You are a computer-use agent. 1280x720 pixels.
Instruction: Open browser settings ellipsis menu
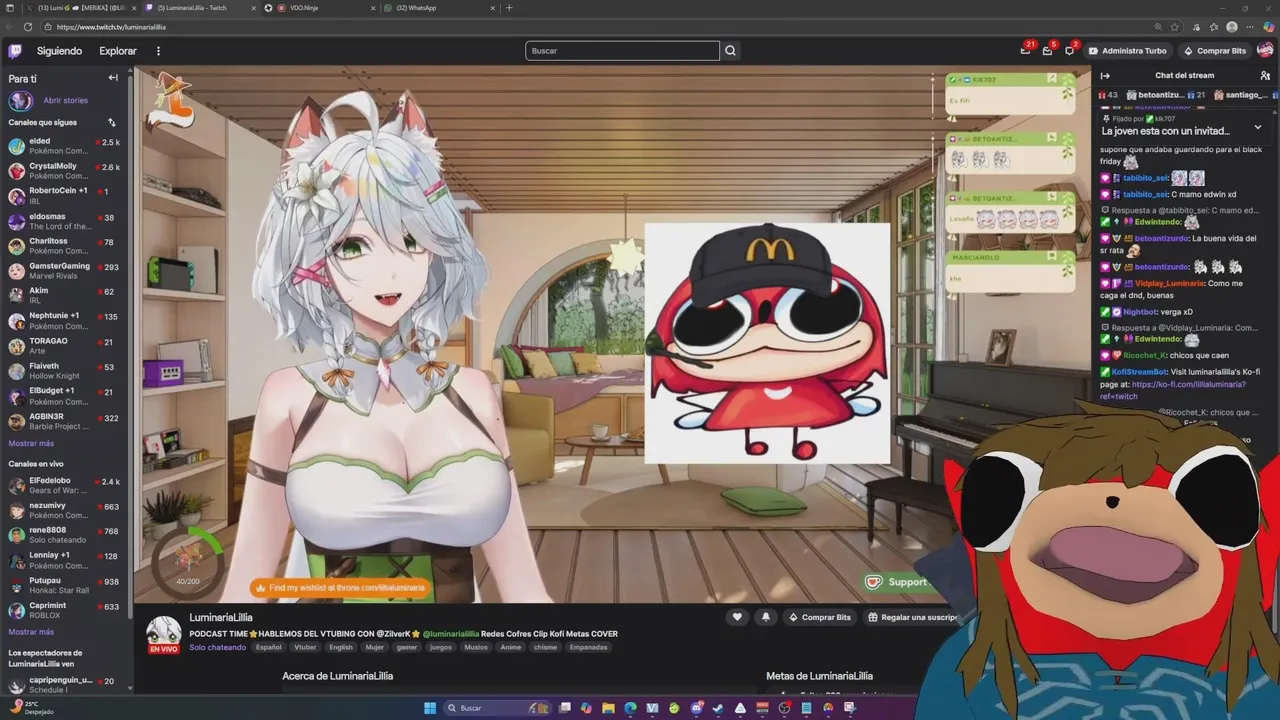[x=1250, y=27]
